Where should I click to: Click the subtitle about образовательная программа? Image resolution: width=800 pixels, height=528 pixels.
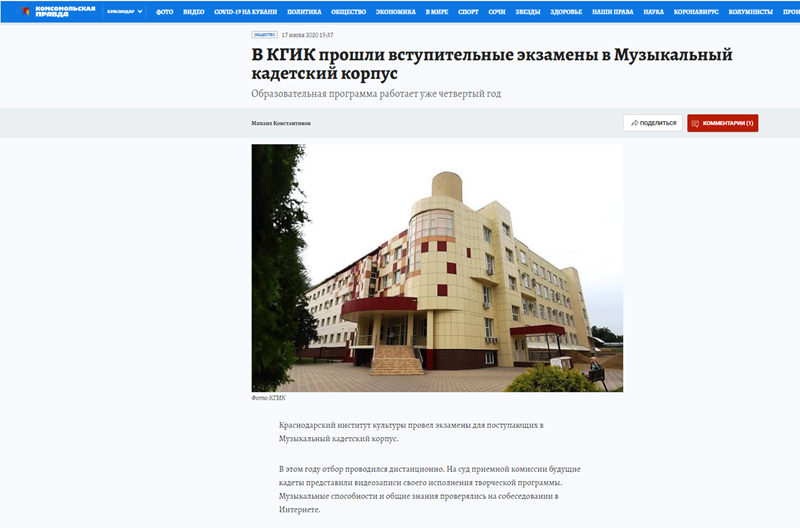[376, 94]
